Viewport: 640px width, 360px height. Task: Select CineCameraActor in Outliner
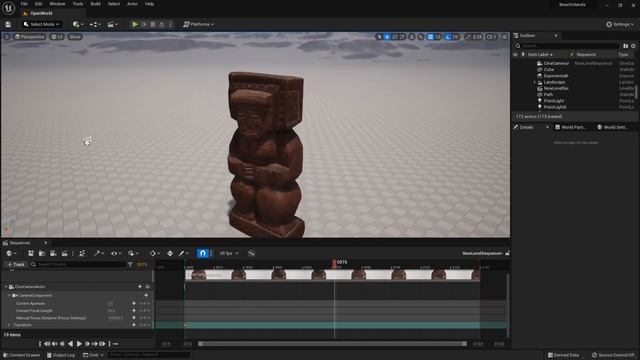click(x=556, y=63)
